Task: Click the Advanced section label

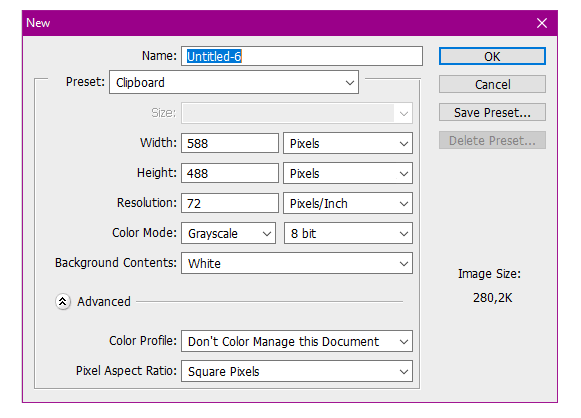Action: click(x=104, y=302)
